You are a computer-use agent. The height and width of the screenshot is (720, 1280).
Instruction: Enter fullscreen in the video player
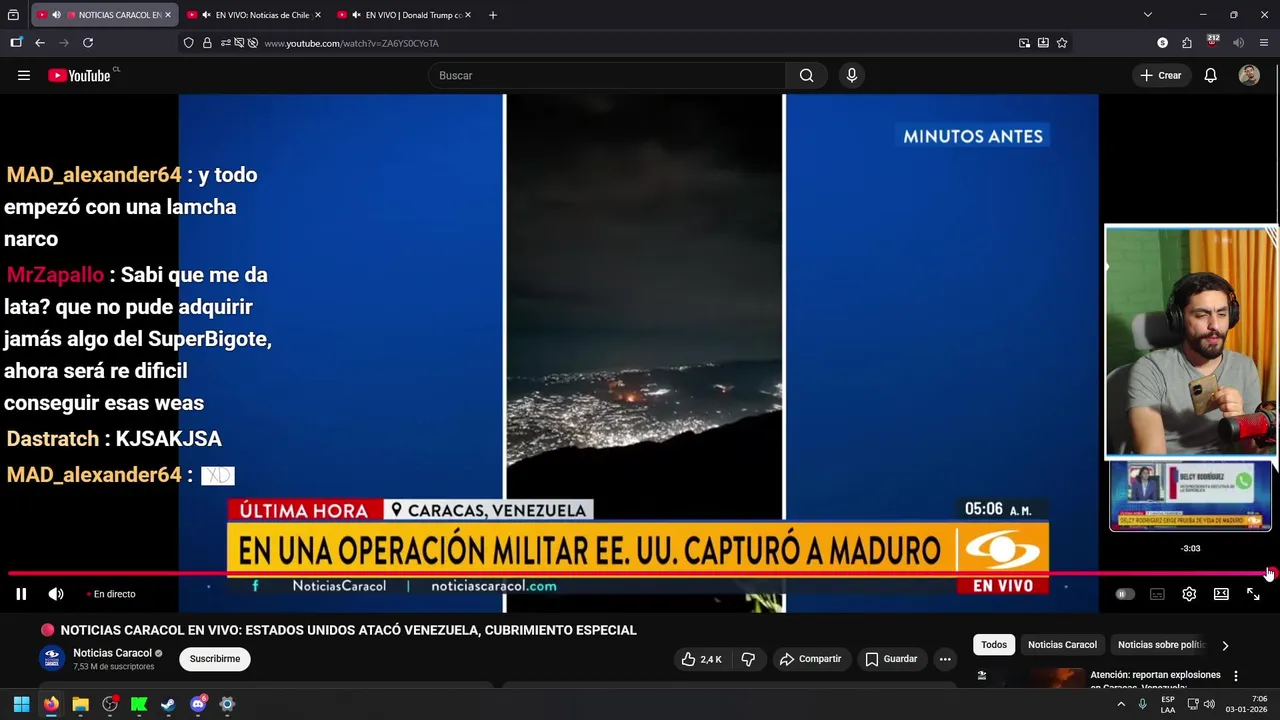pyautogui.click(x=1253, y=594)
